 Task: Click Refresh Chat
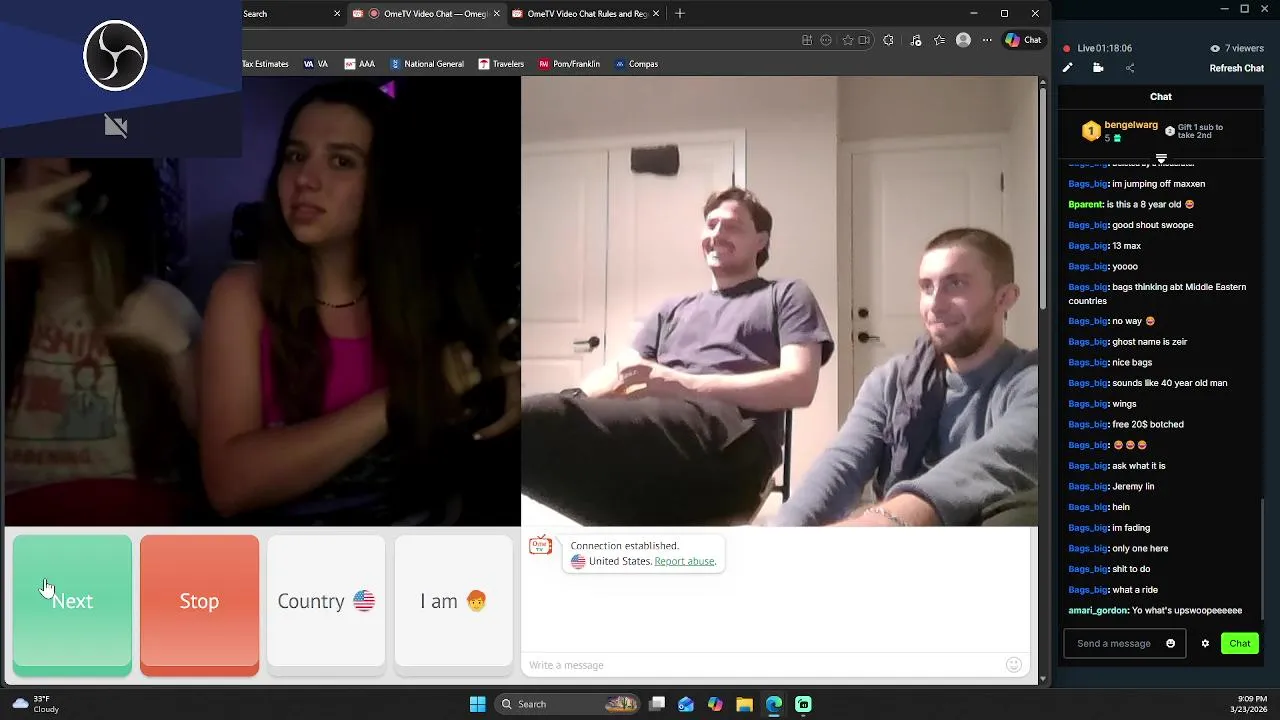coord(1237,68)
